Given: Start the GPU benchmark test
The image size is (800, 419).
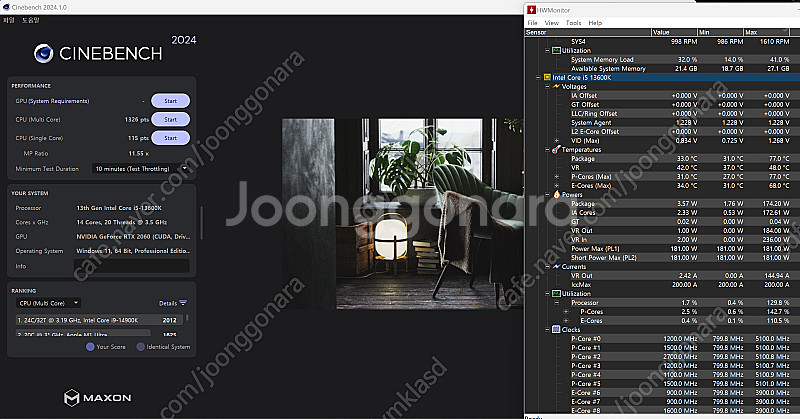Looking at the screenshot, I should coord(170,101).
